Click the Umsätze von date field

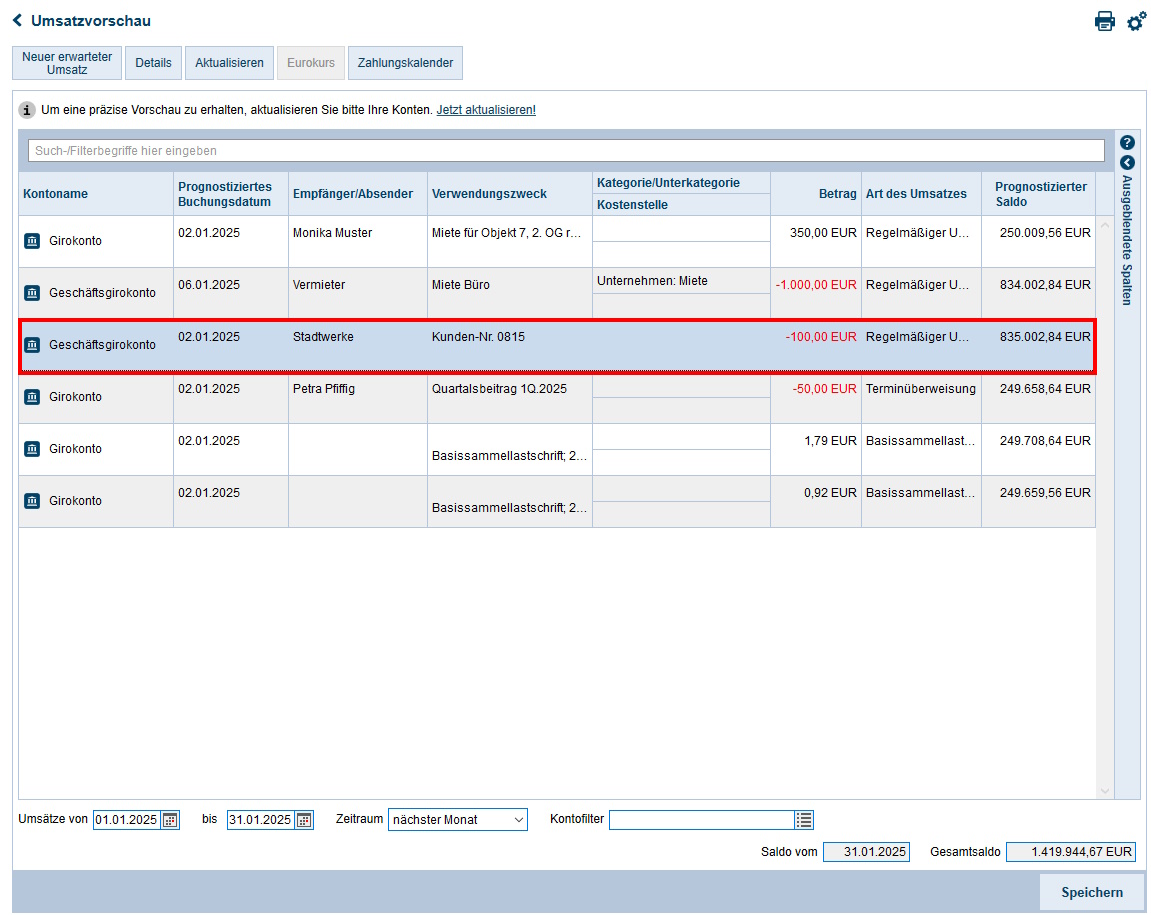pos(127,820)
